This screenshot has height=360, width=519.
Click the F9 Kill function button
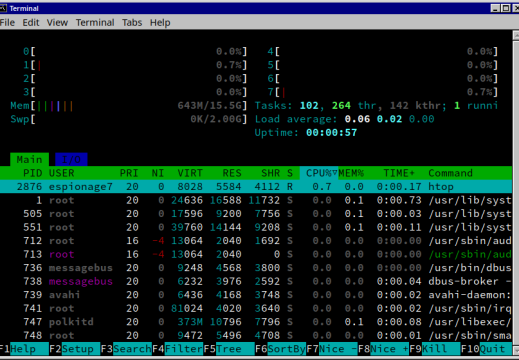435,349
